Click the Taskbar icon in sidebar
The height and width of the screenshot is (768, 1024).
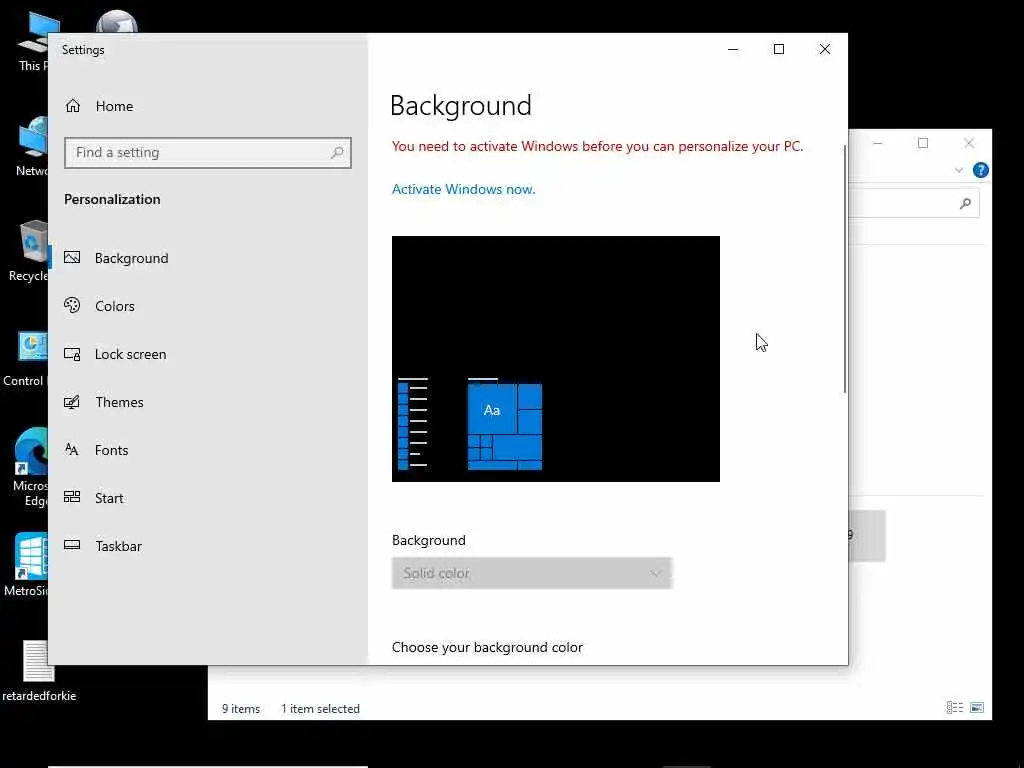coord(72,545)
